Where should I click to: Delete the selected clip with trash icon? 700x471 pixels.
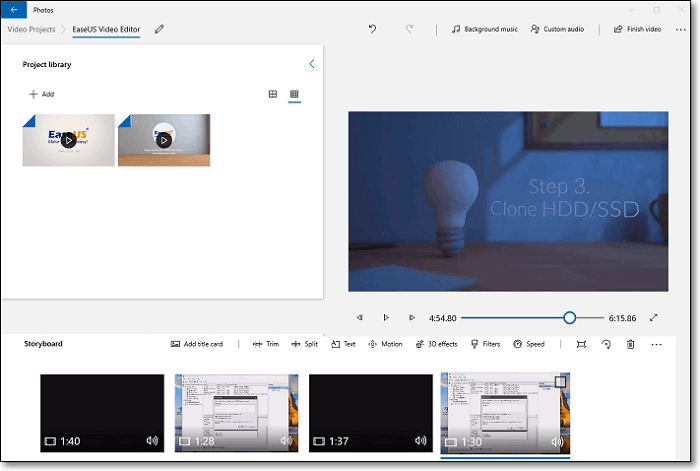pyautogui.click(x=630, y=344)
